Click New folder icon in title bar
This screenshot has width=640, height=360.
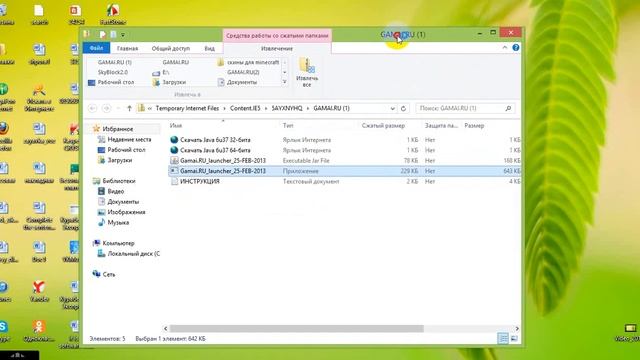[113, 35]
